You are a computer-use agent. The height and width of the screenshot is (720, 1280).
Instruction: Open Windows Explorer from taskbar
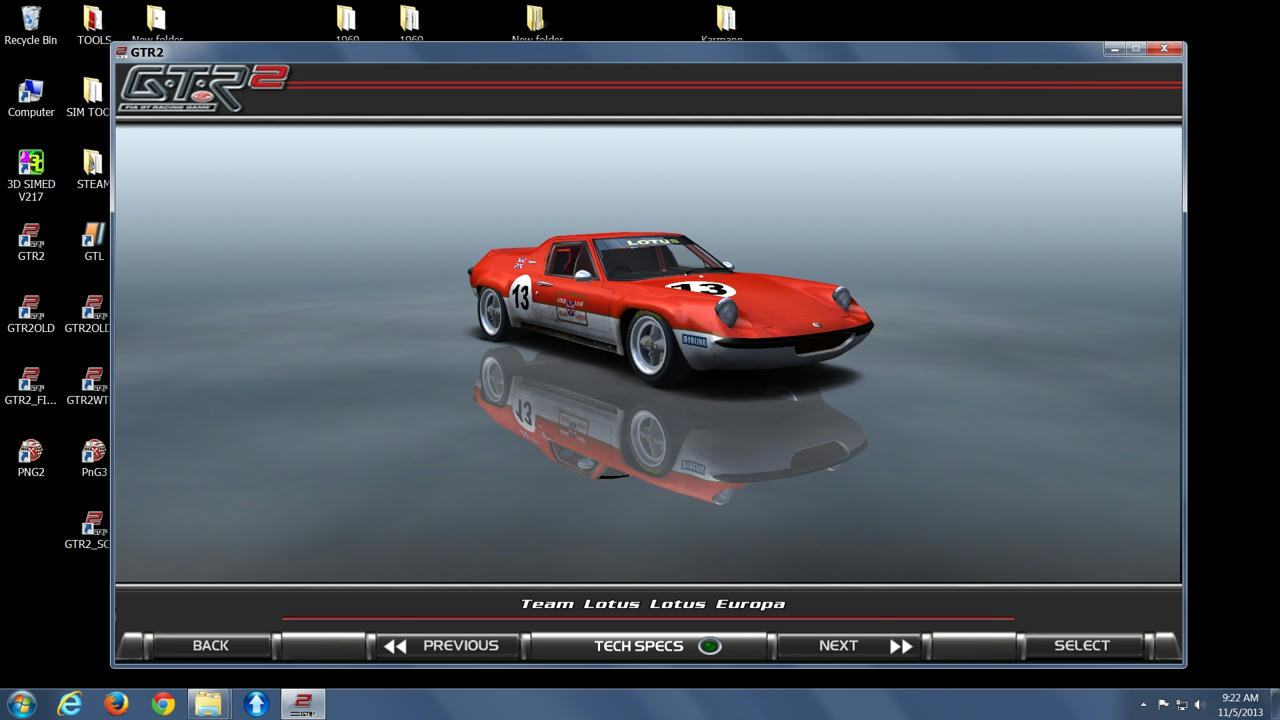208,704
